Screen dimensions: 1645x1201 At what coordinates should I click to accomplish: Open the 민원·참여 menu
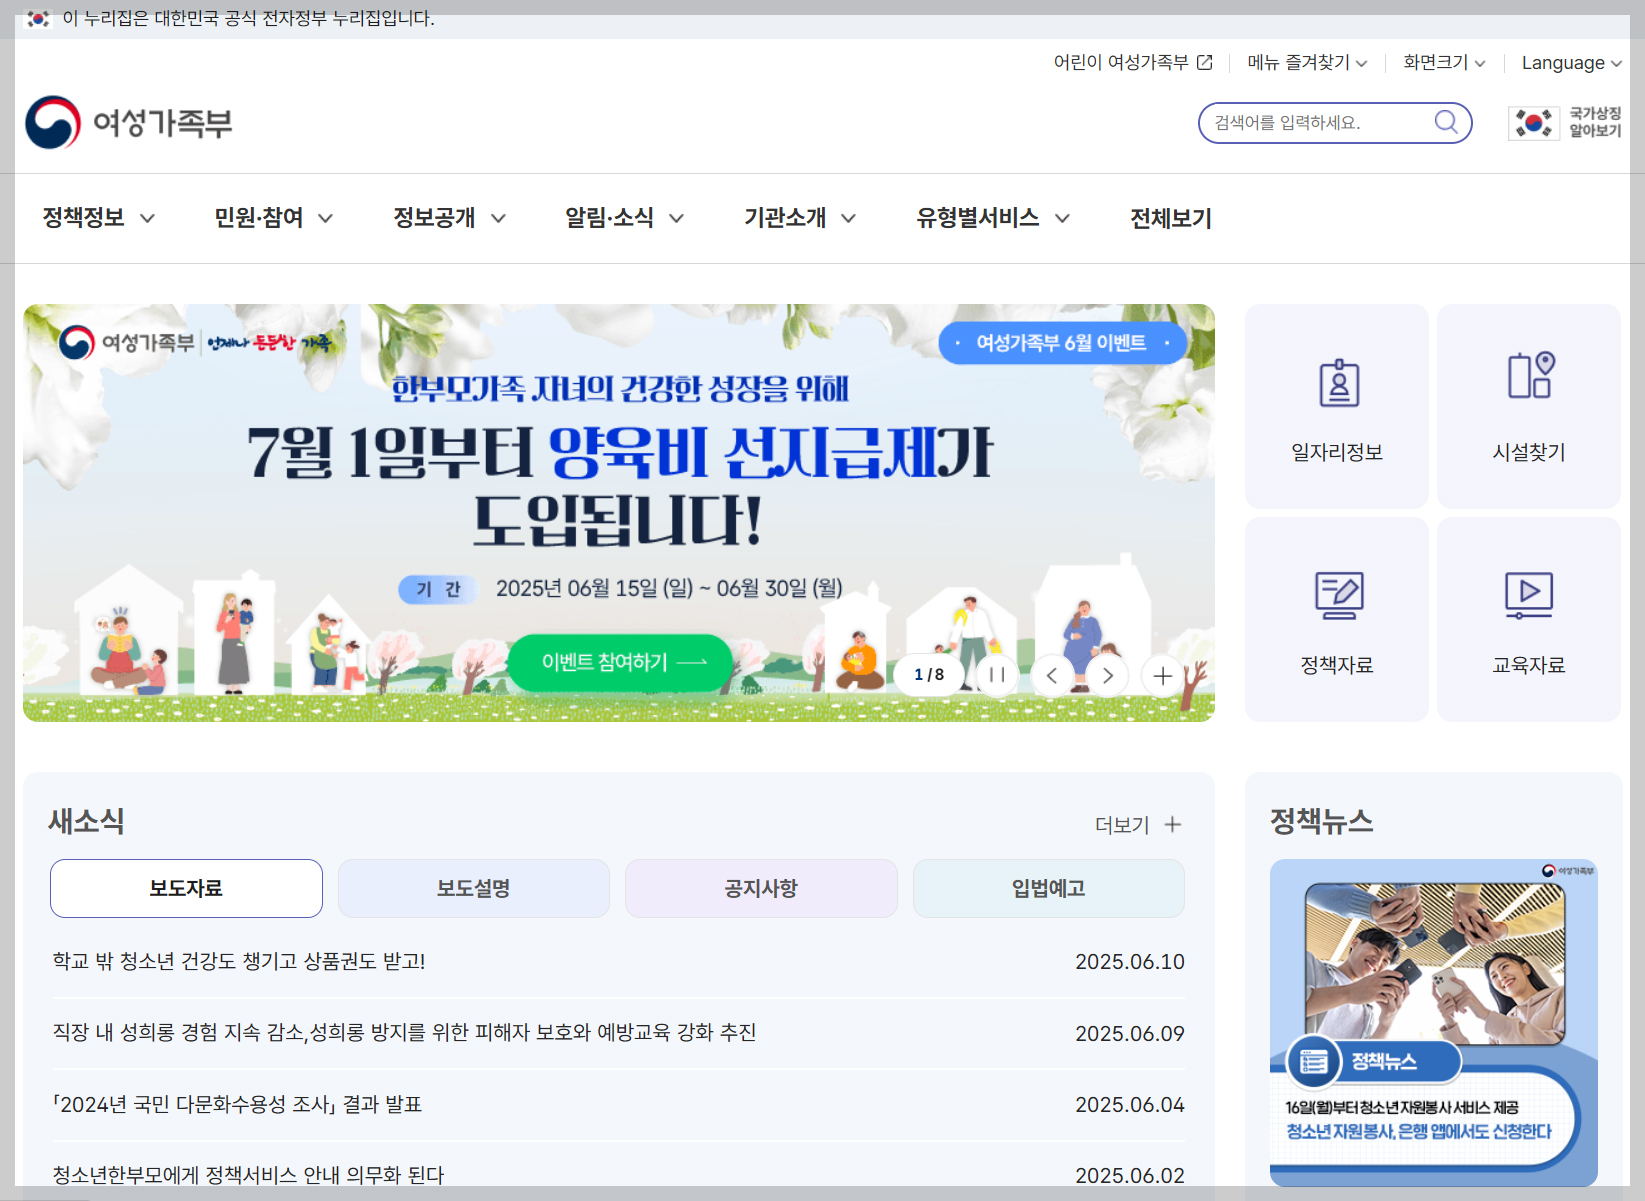[260, 218]
